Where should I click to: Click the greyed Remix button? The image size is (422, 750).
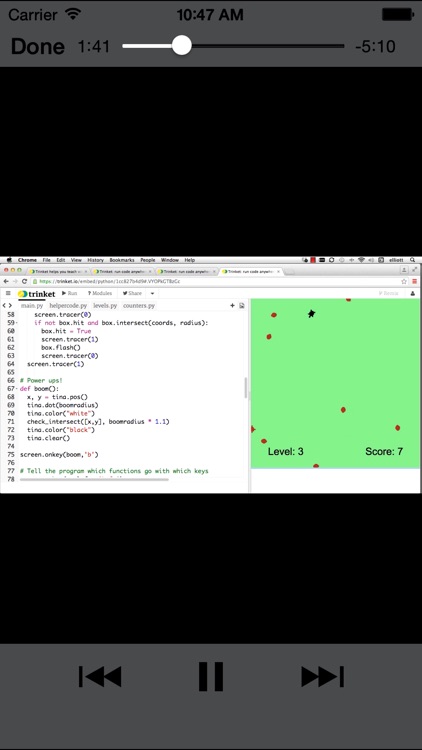388,293
